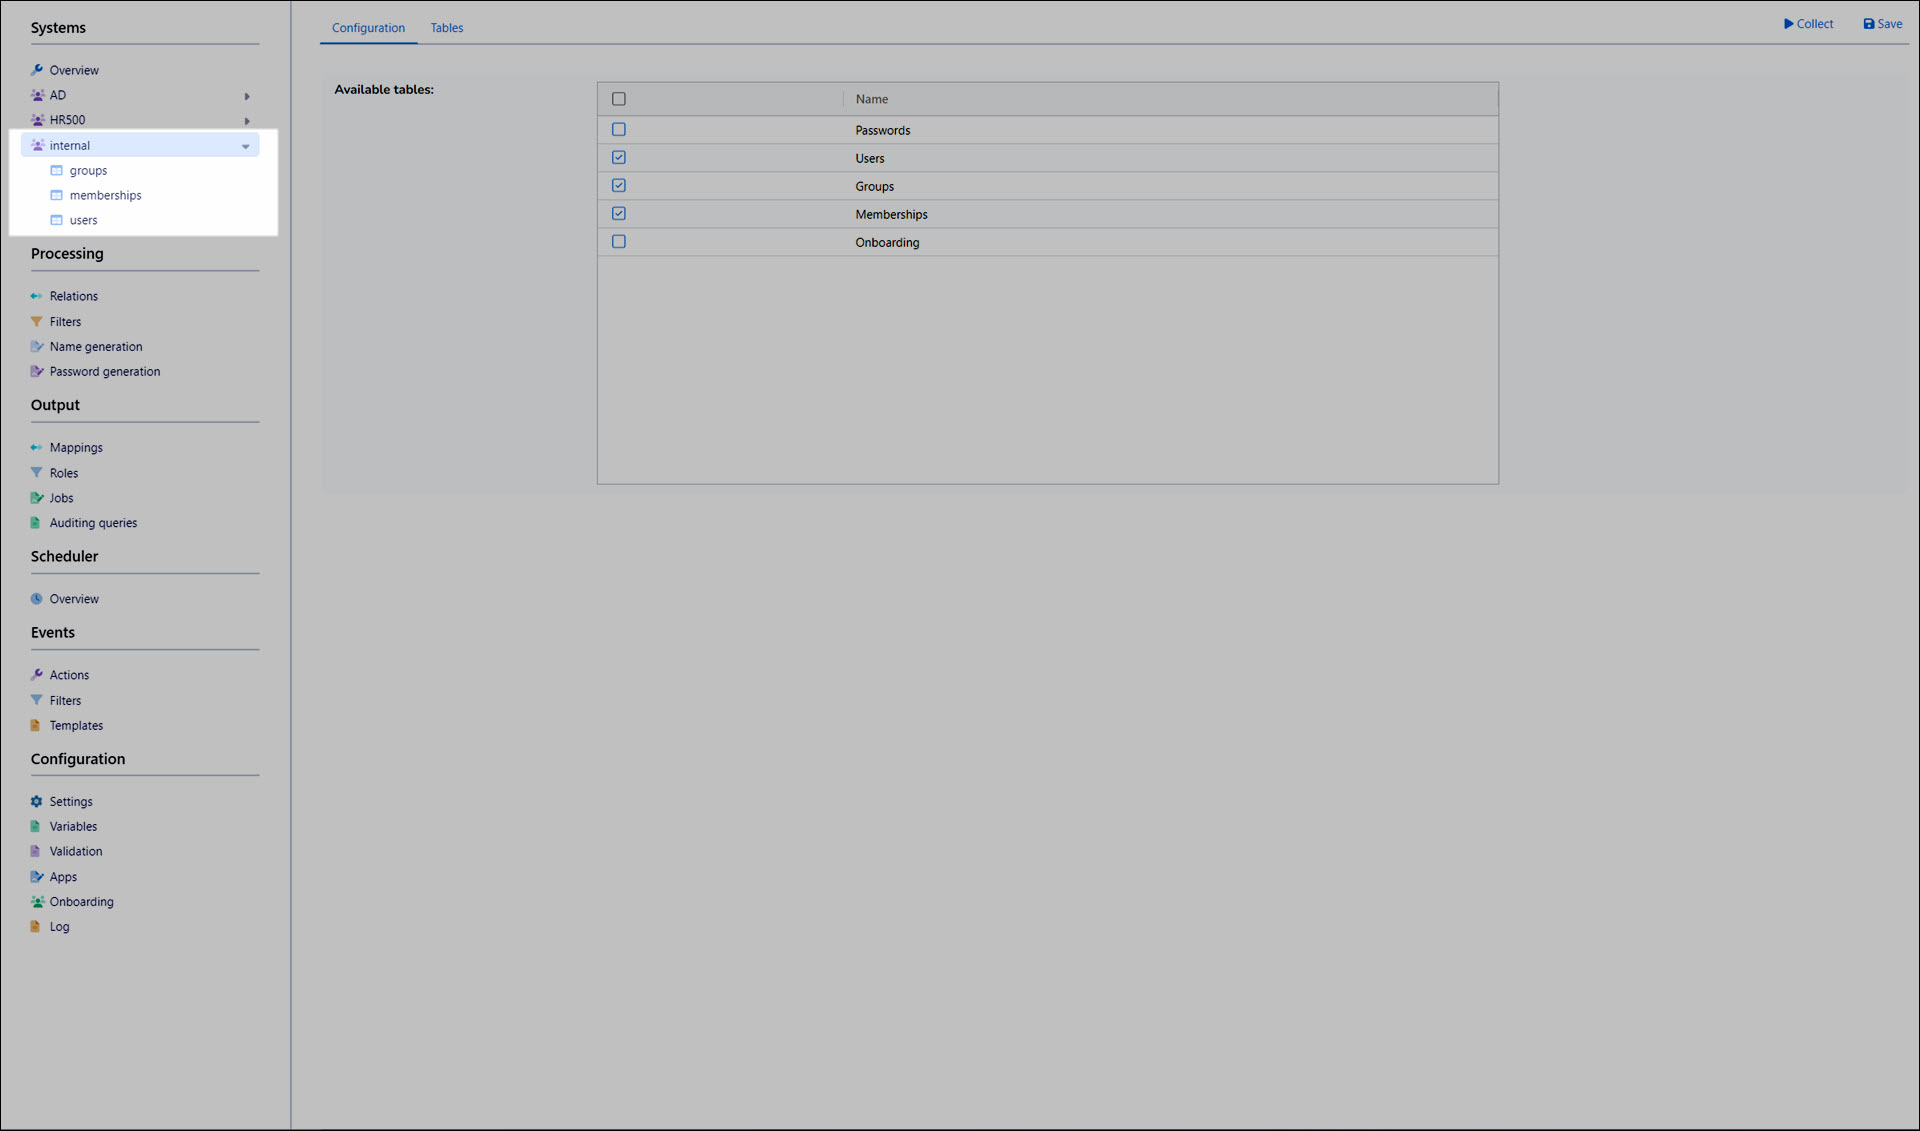Switch to the Tables tab
1920x1131 pixels.
(446, 28)
